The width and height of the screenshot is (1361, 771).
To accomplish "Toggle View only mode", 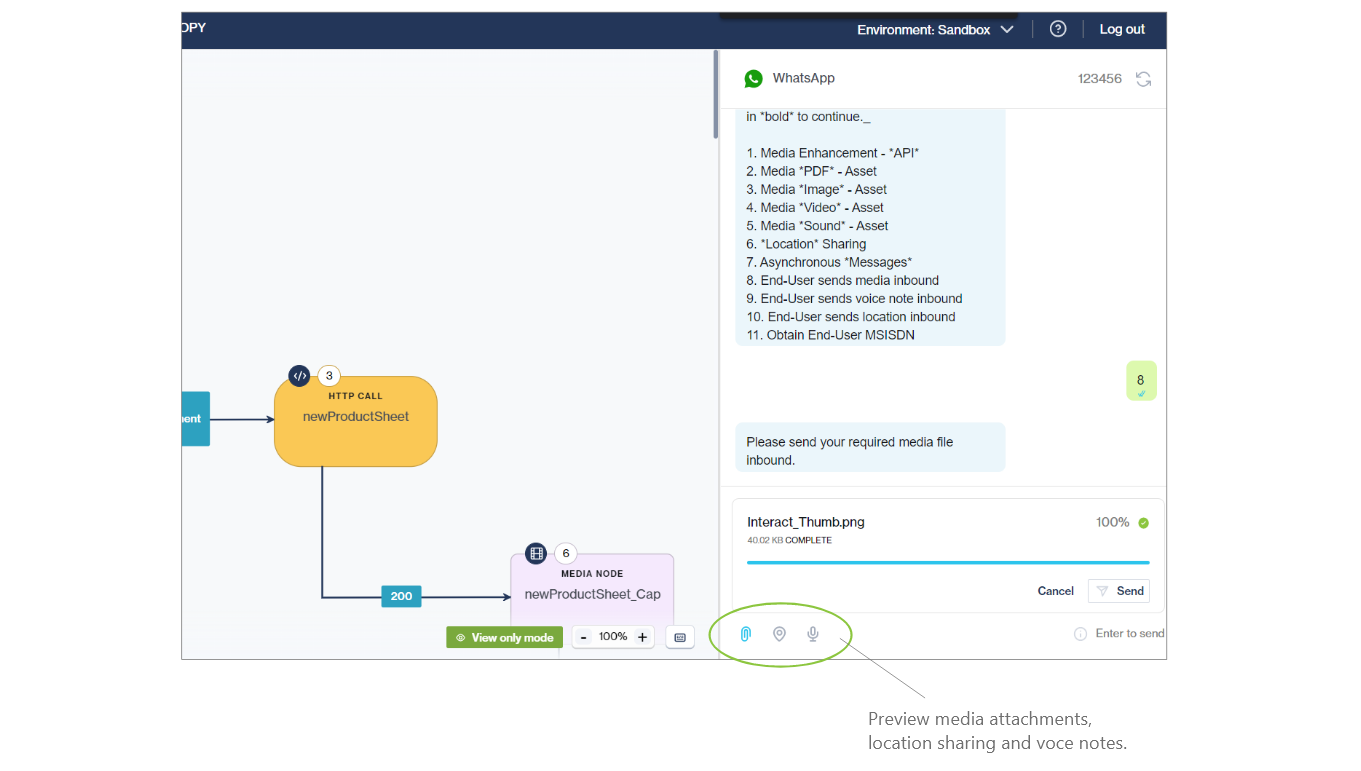I will pos(504,637).
